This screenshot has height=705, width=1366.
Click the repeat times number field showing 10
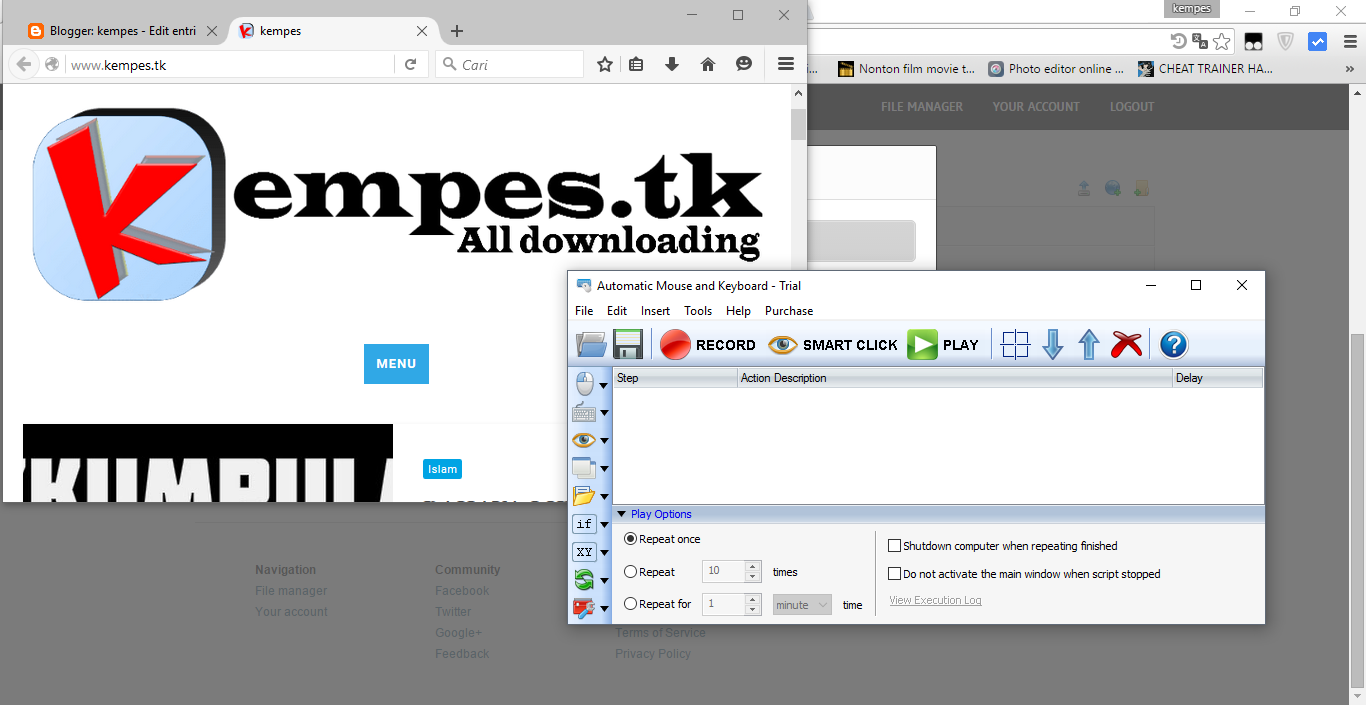[724, 572]
